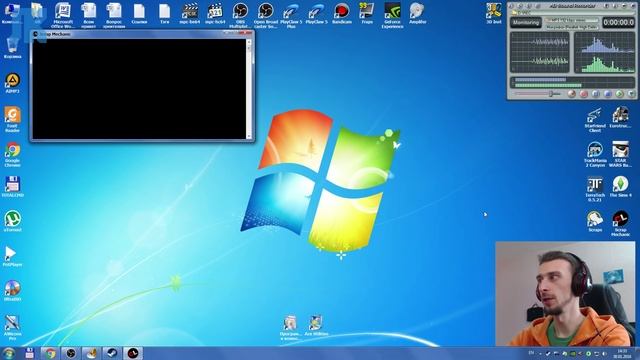
Task: Open the TrackMania 2 Canyon shortcut
Action: click(x=595, y=154)
